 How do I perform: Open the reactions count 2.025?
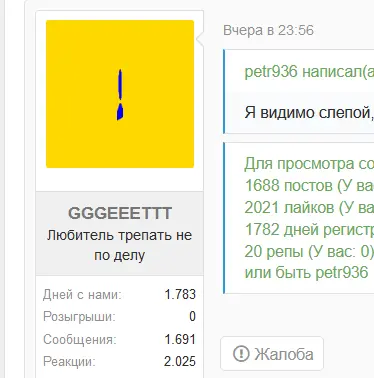point(180,362)
